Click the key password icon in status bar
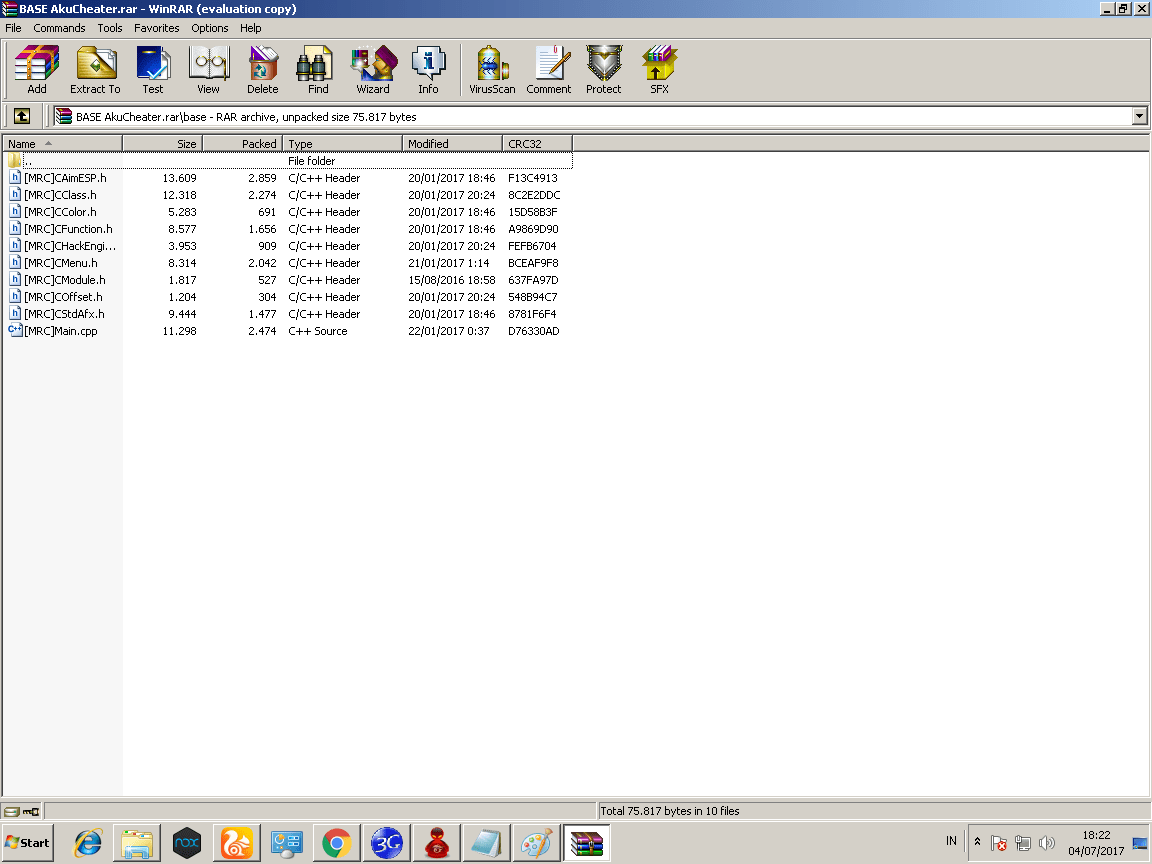 point(31,811)
